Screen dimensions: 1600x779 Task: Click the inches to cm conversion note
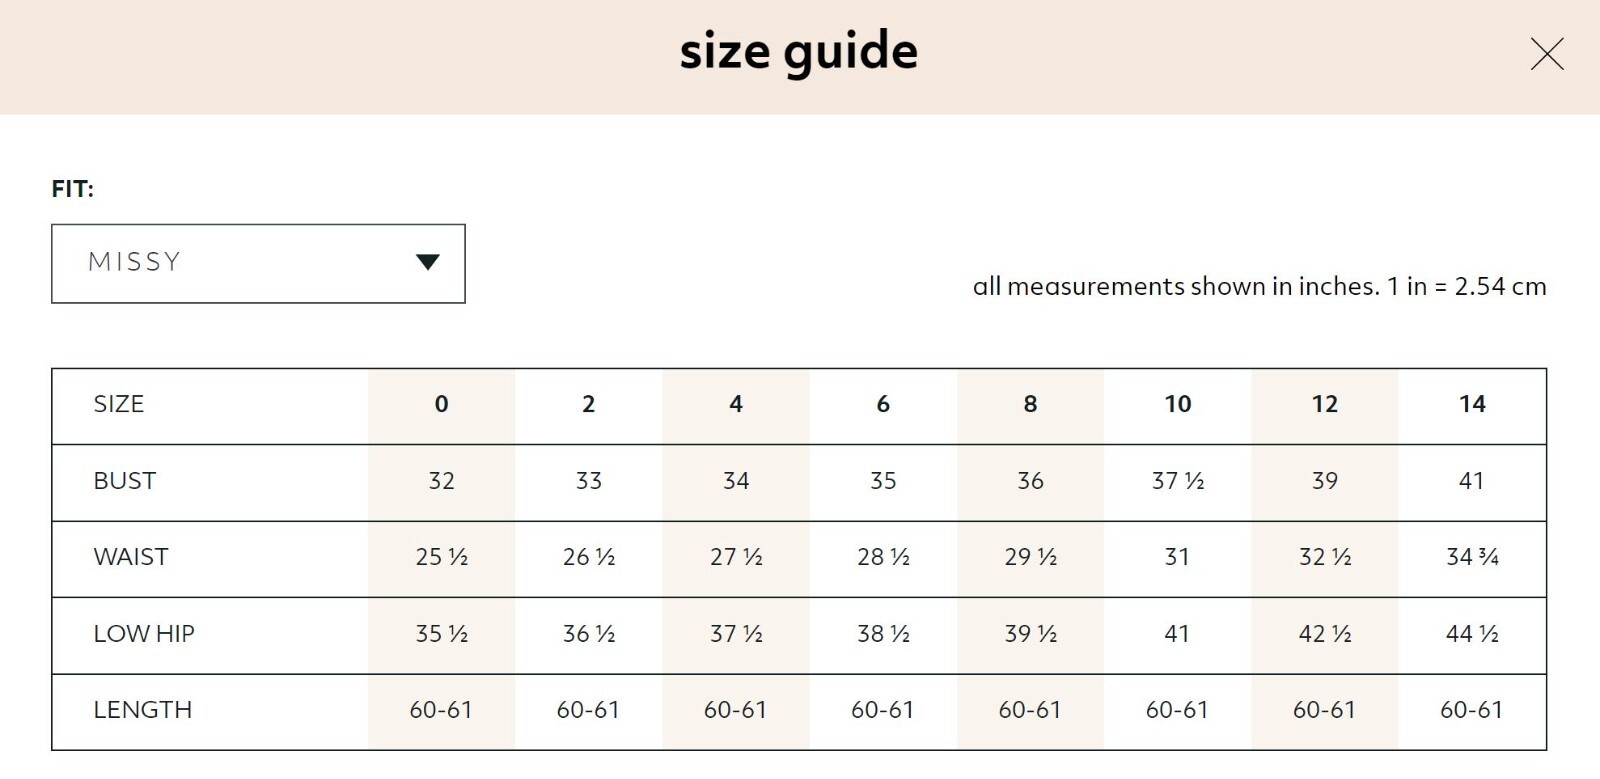tap(1259, 287)
